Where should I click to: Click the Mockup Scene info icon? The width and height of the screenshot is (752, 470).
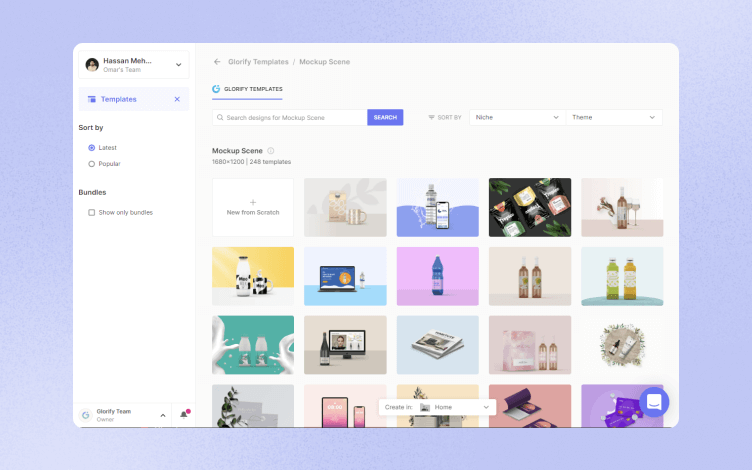(270, 151)
